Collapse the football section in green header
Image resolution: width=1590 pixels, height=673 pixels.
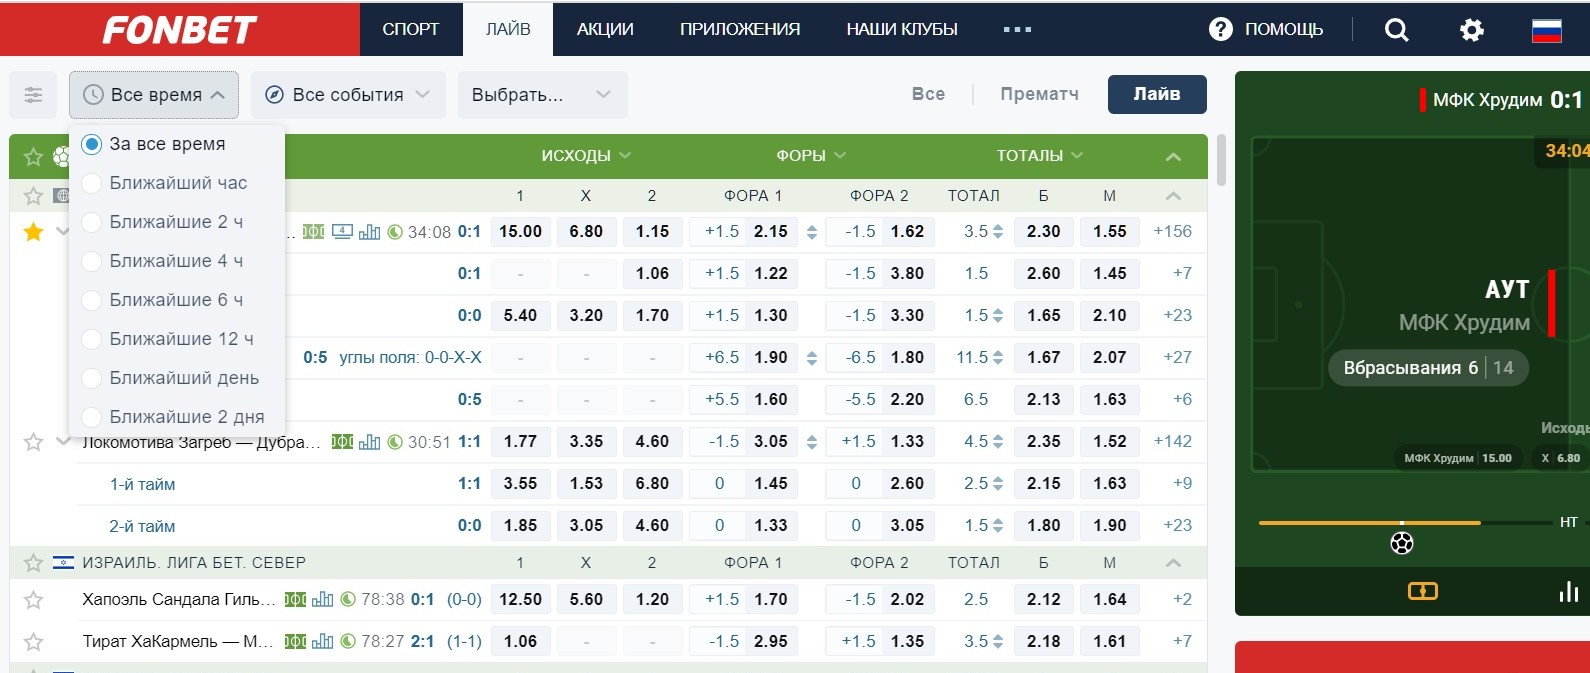pyautogui.click(x=1174, y=157)
